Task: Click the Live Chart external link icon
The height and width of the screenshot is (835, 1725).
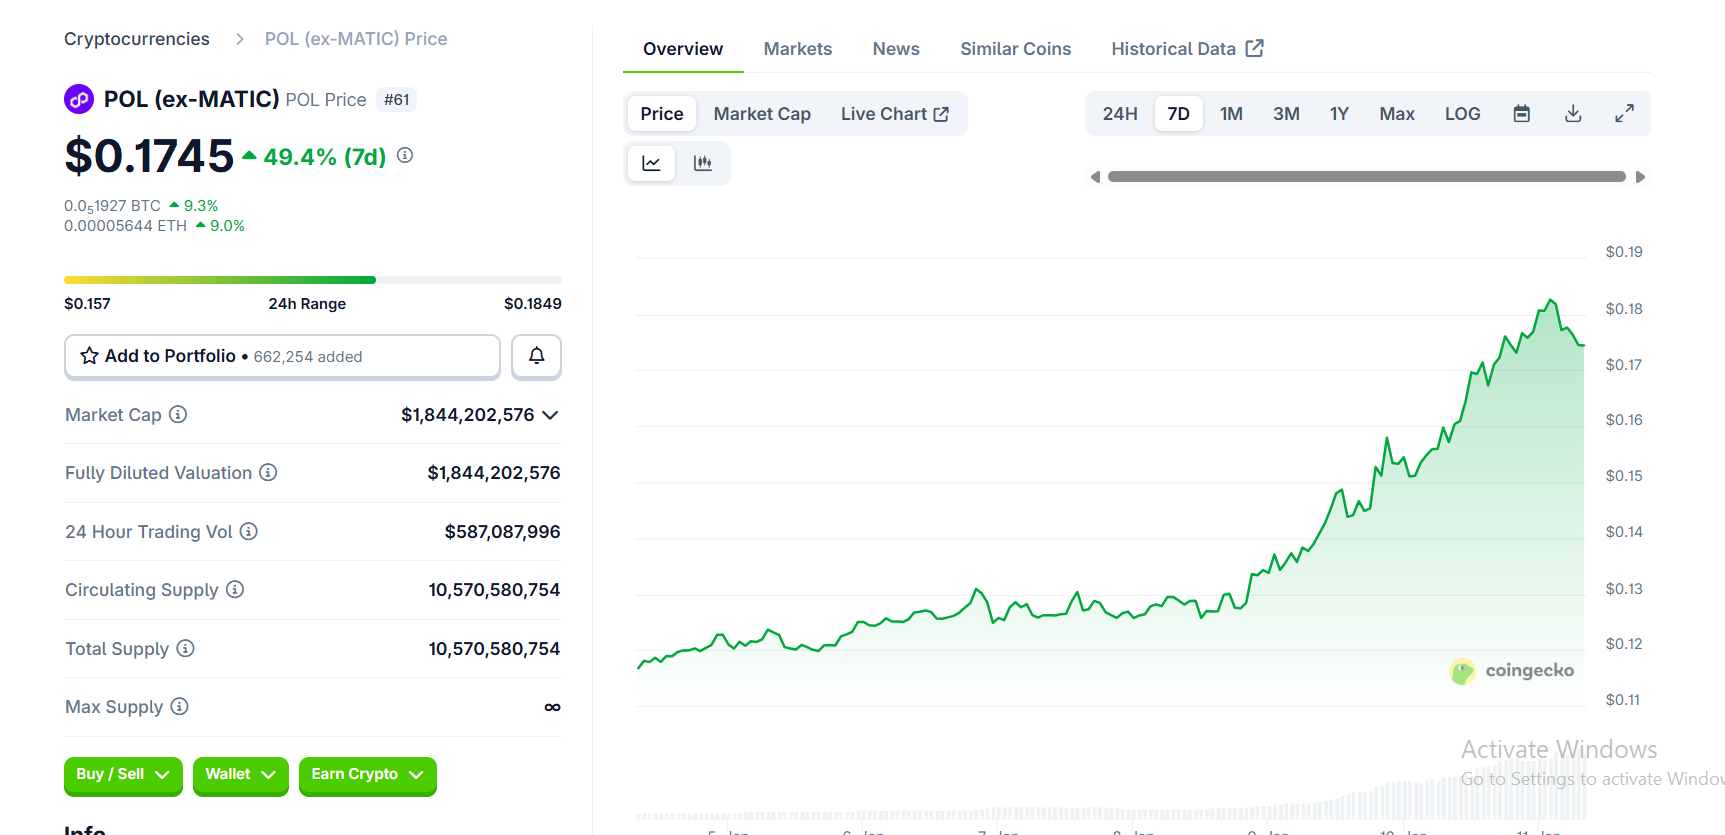Action: (941, 114)
